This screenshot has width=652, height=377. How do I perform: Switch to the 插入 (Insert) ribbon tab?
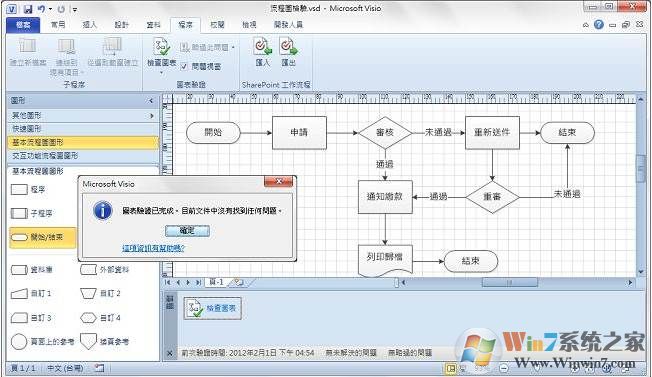(89, 25)
